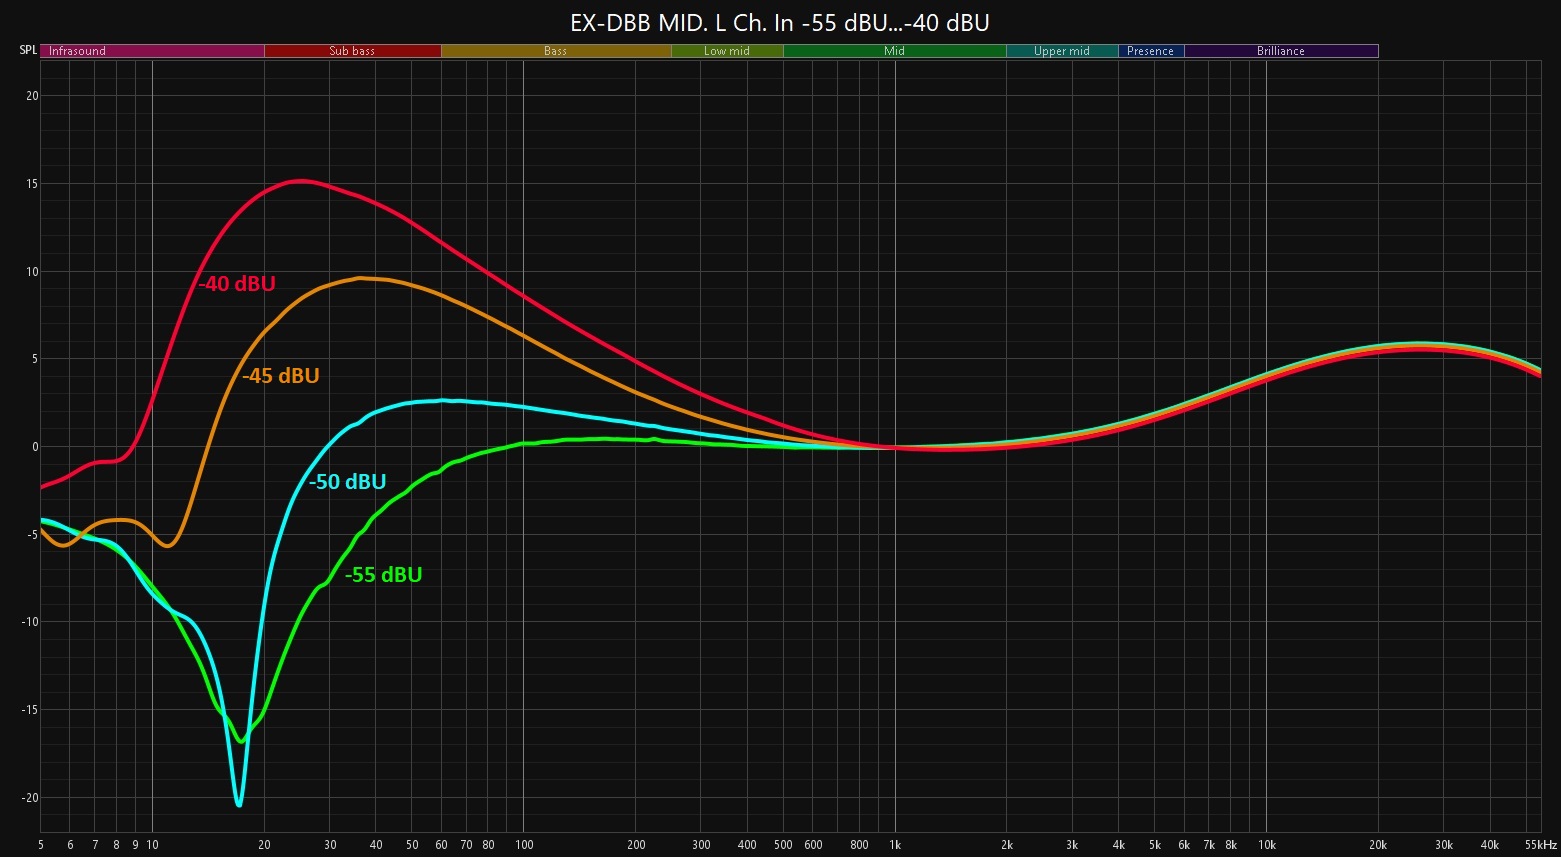Click the Sub bass frequency band label
Screen dimensions: 1561x857
pos(352,51)
